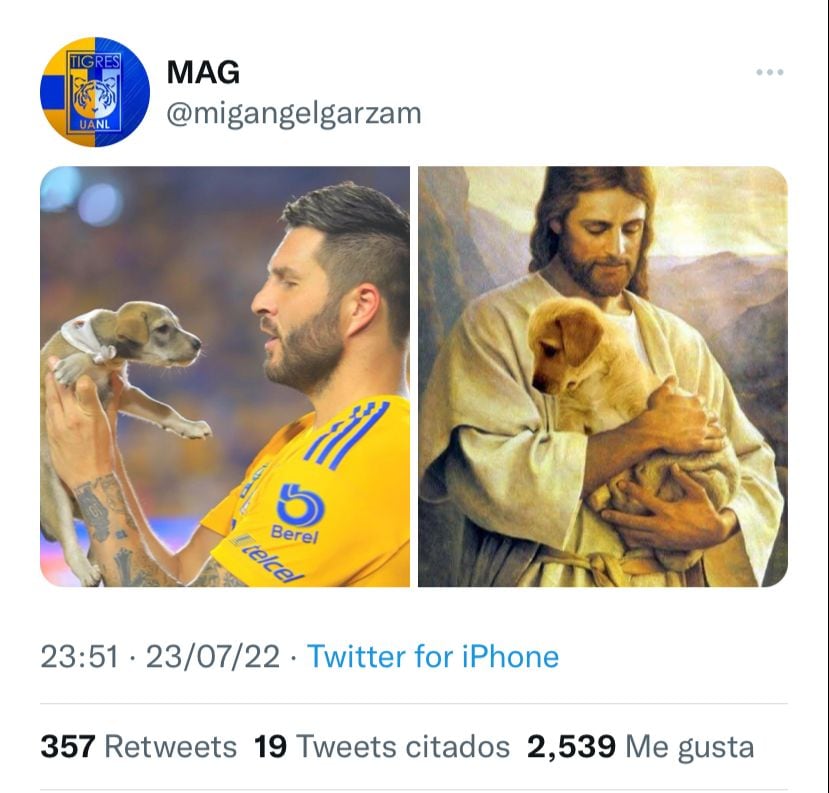Click the 23:51 tweet timestamp
829x793 pixels.
click(78, 657)
